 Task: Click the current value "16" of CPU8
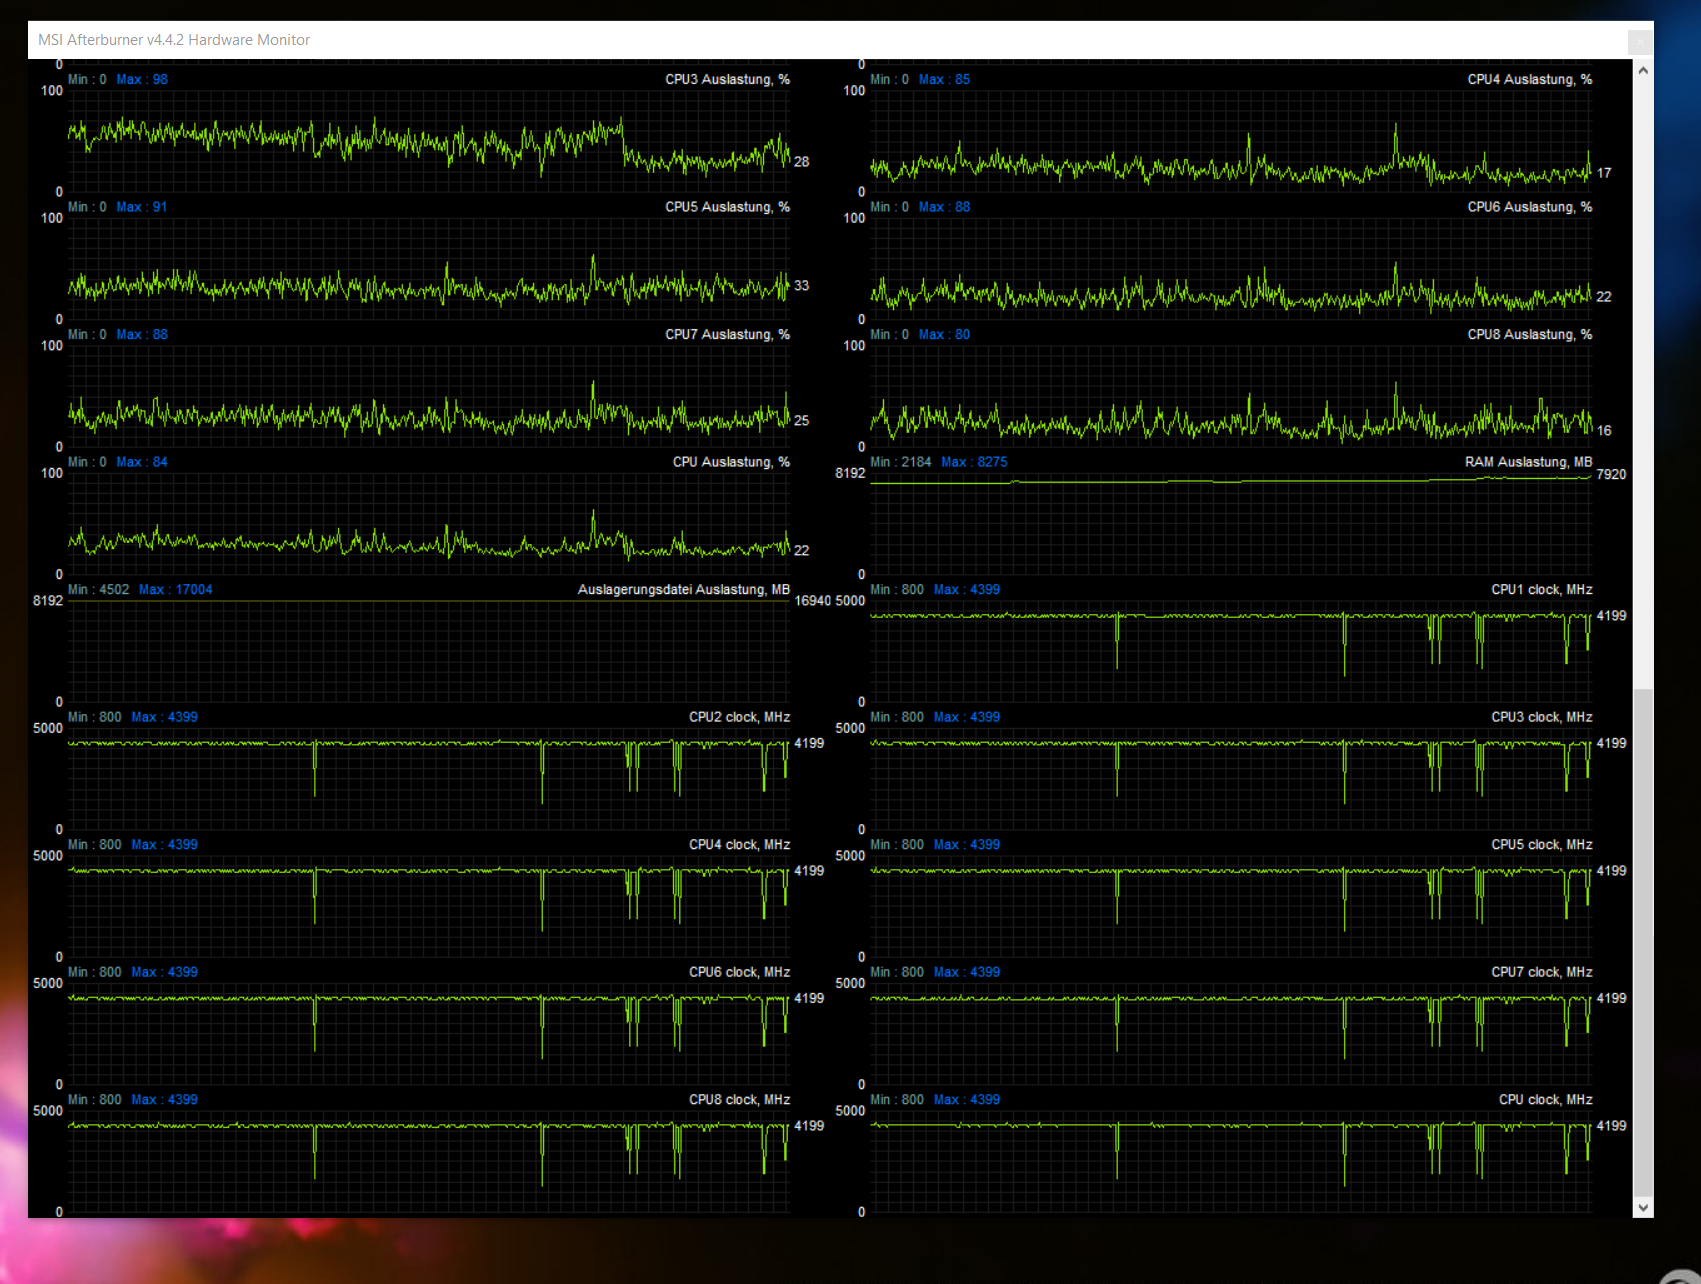(1604, 430)
